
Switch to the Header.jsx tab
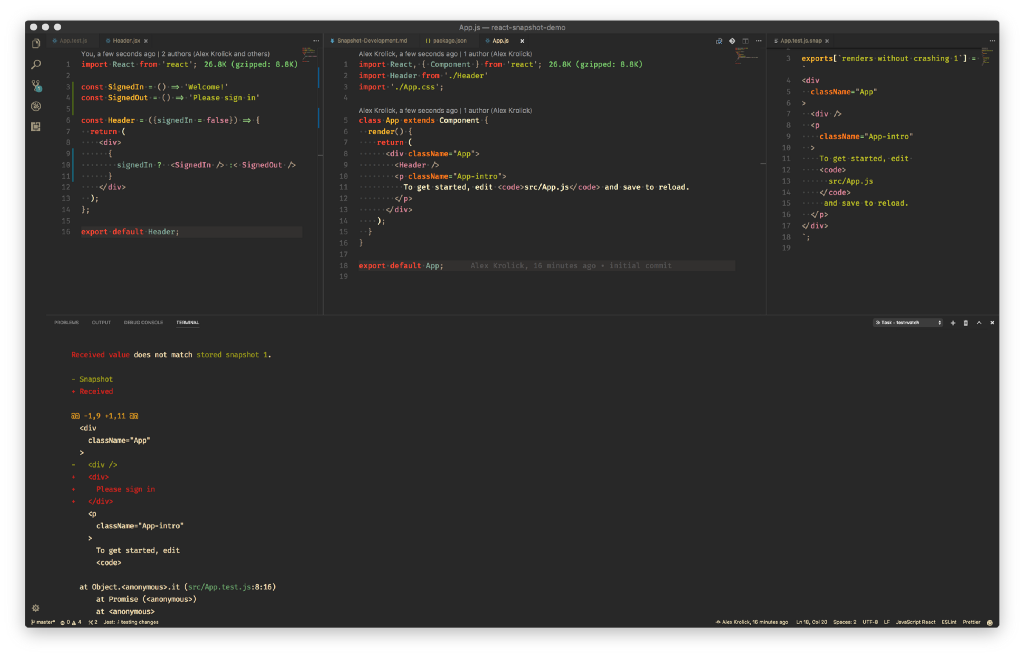point(126,41)
